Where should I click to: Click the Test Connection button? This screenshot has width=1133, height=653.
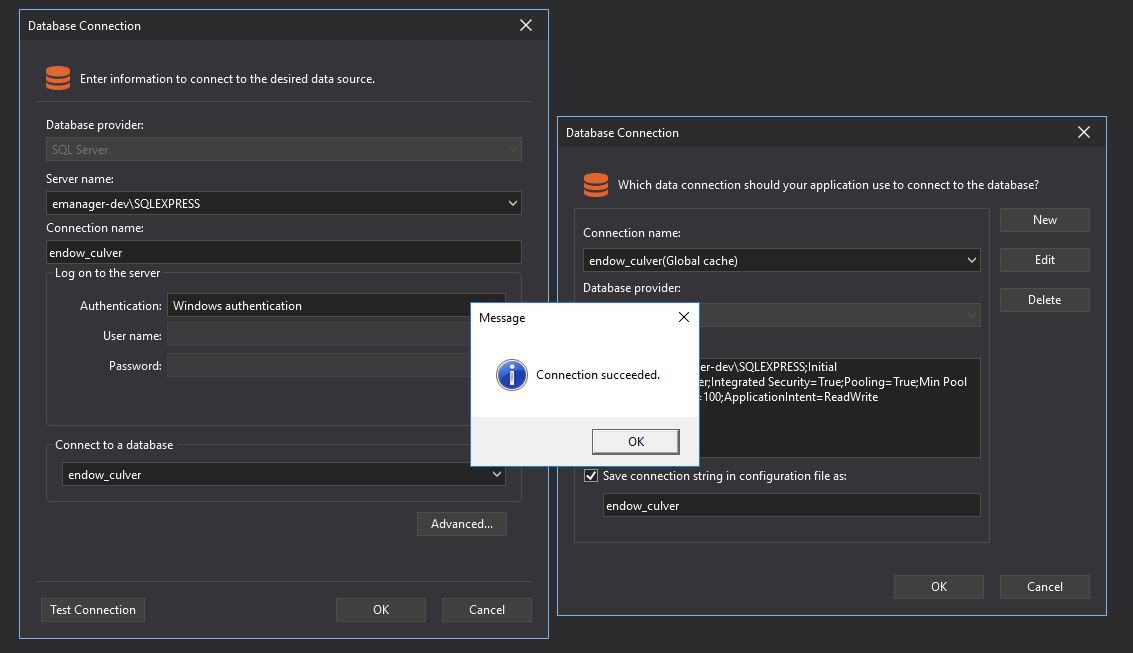tap(93, 610)
